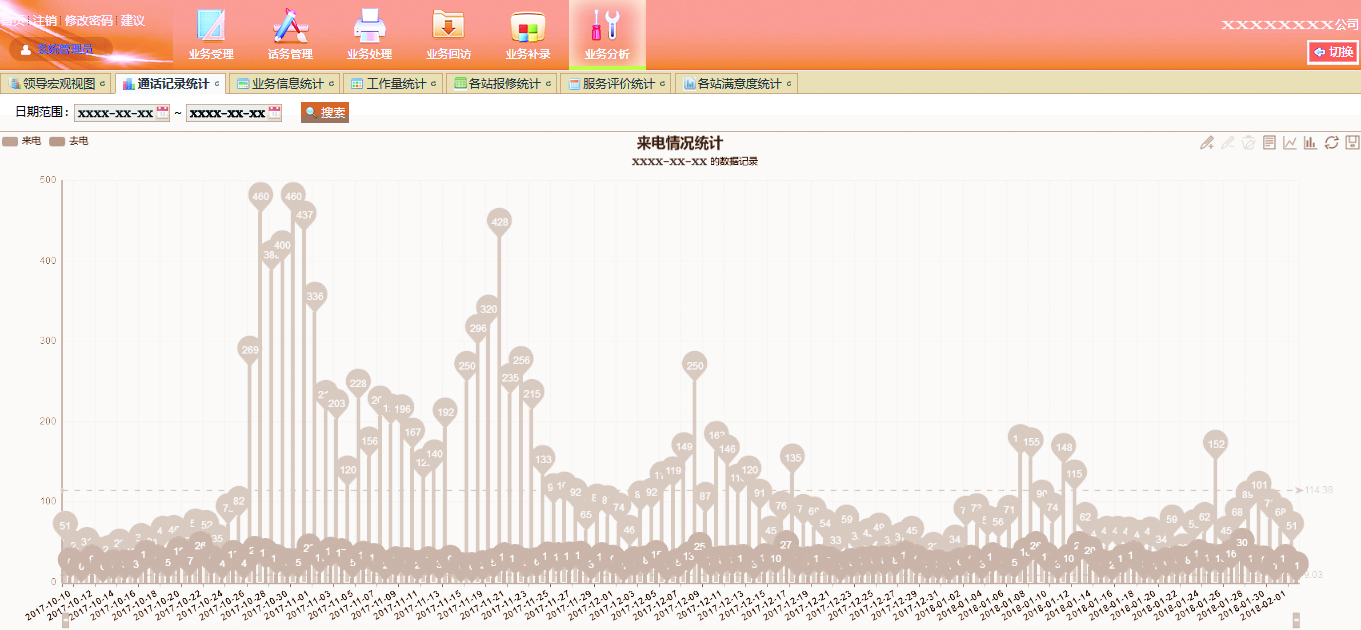The height and width of the screenshot is (630, 1361).
Task: Switch to 业务信息统计 tab
Action: [x=285, y=84]
